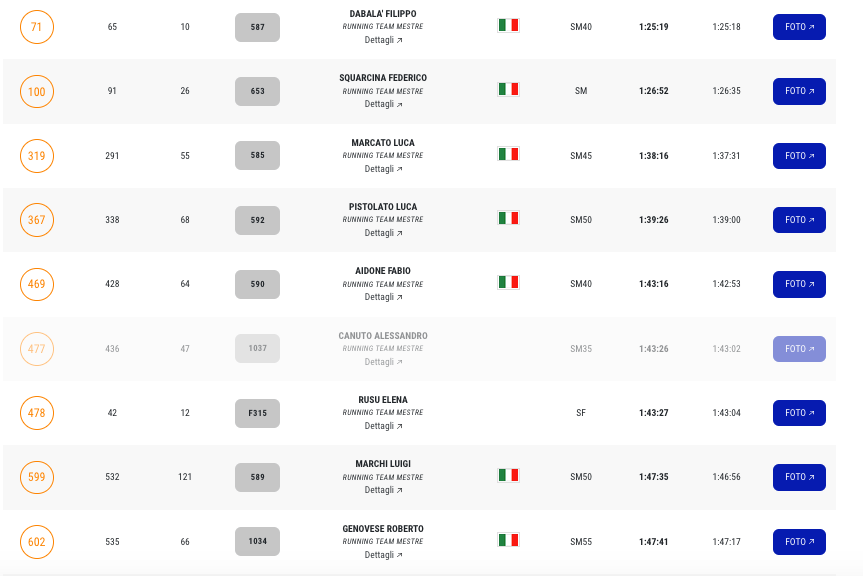Click Italian flag beside Squarcina Federico

click(x=508, y=90)
